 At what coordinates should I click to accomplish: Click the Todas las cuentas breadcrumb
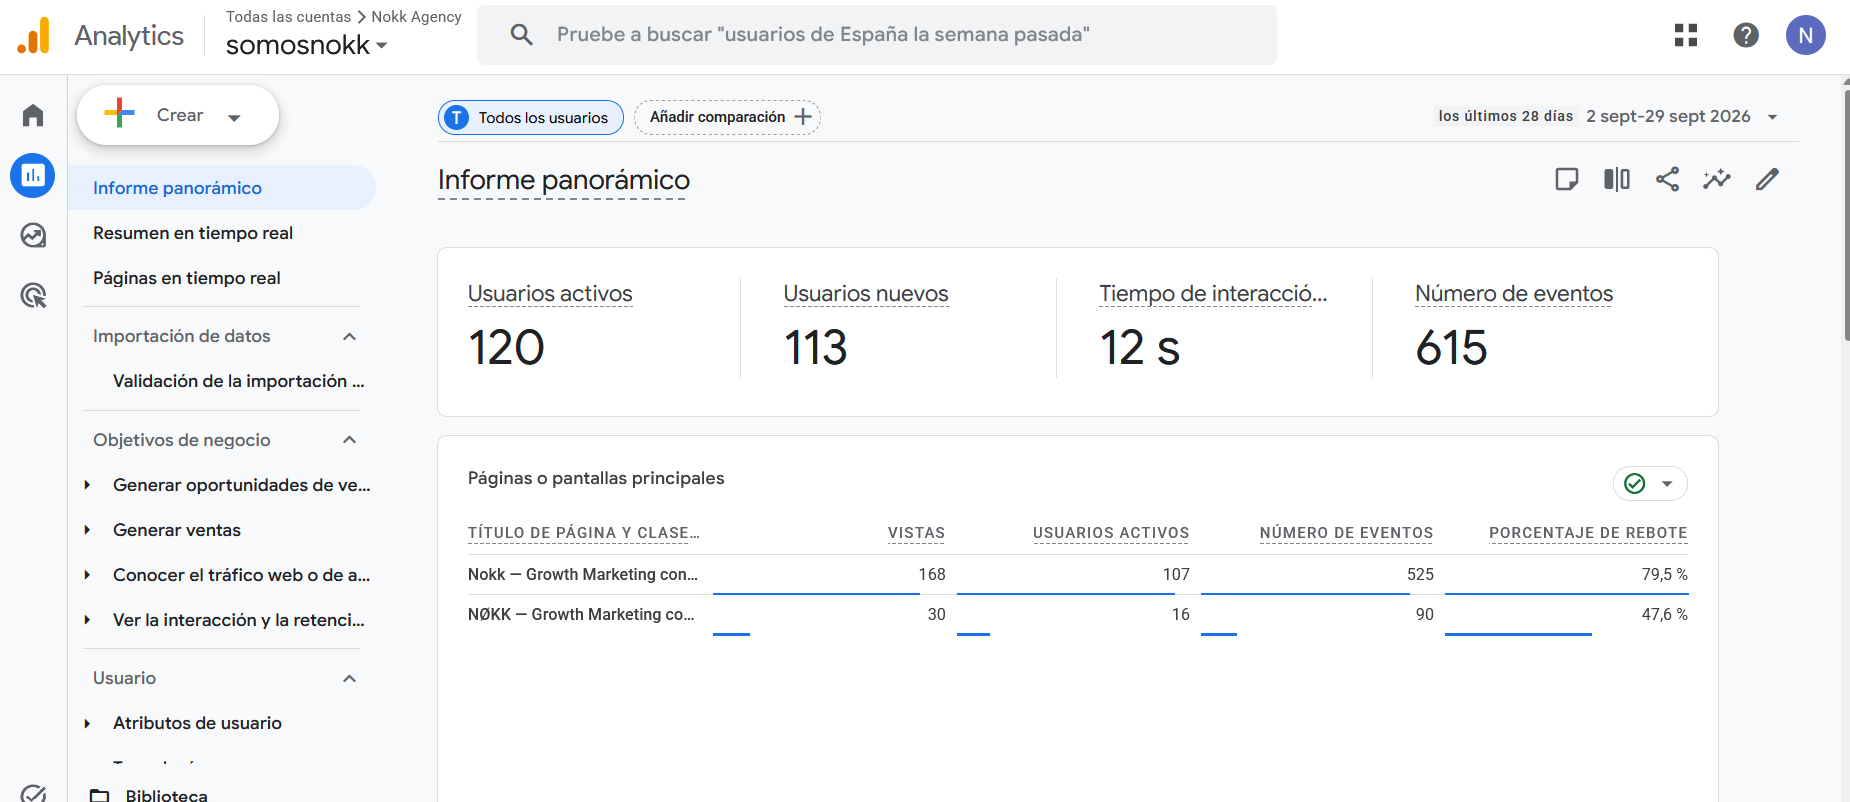(x=288, y=17)
